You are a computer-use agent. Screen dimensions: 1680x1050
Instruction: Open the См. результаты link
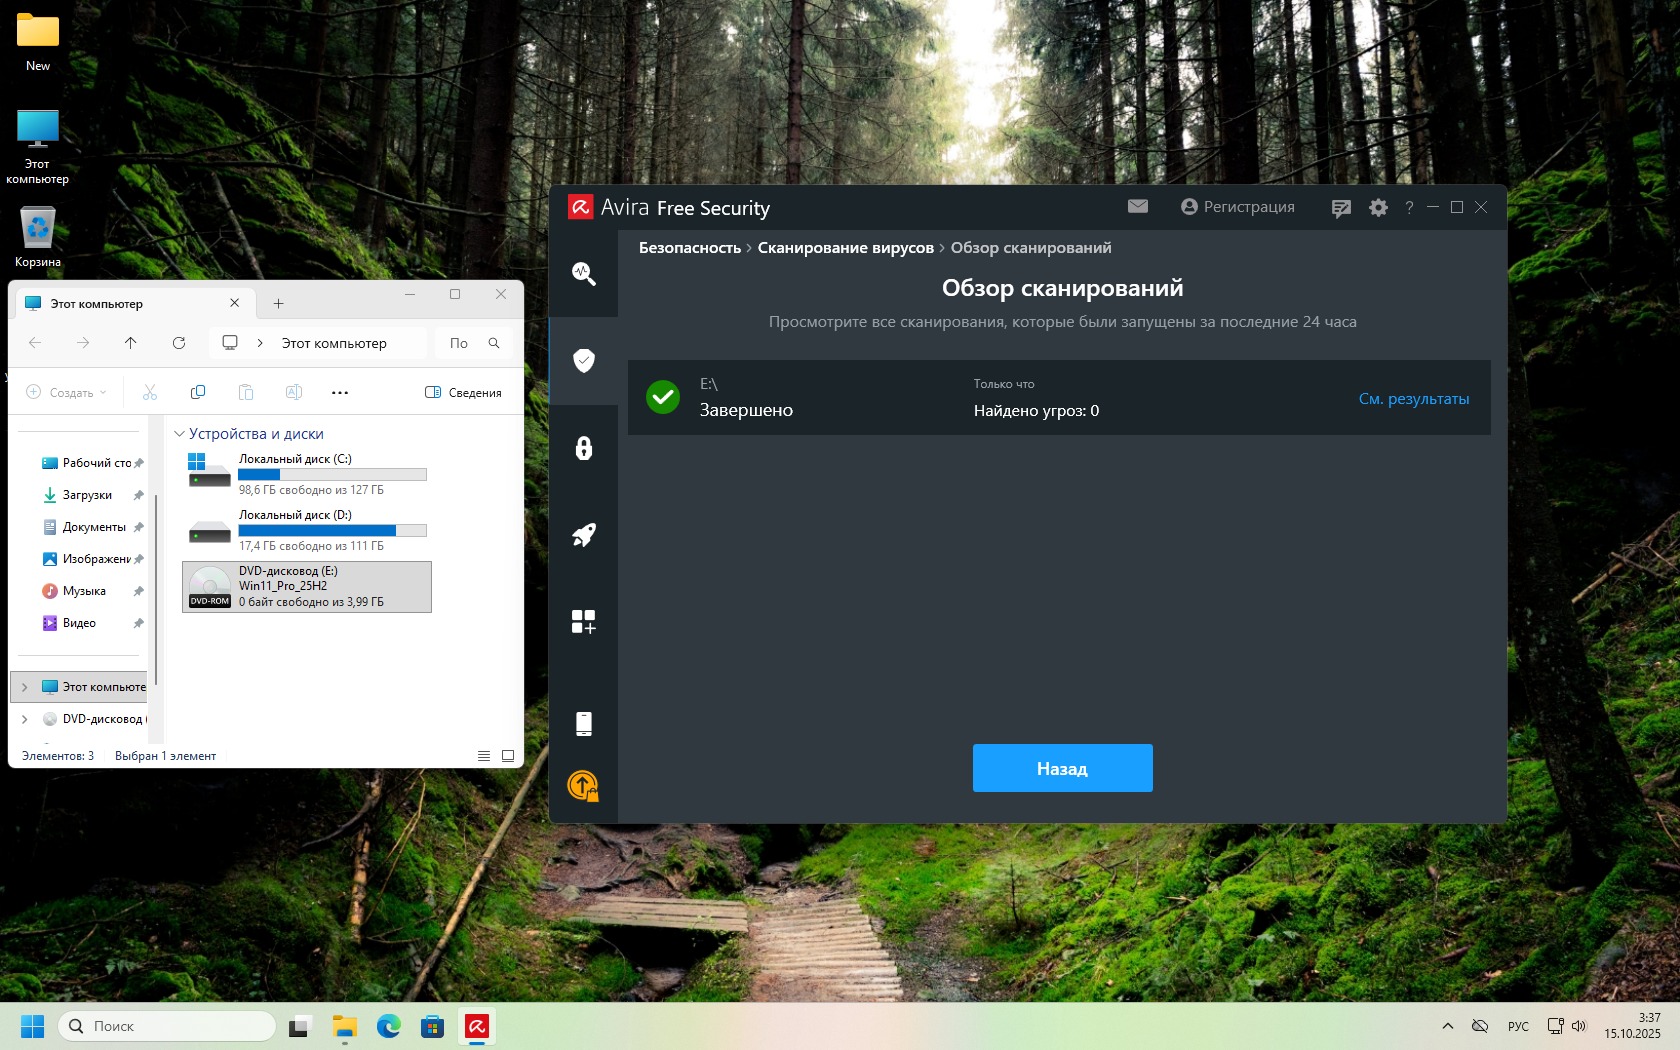(1413, 399)
